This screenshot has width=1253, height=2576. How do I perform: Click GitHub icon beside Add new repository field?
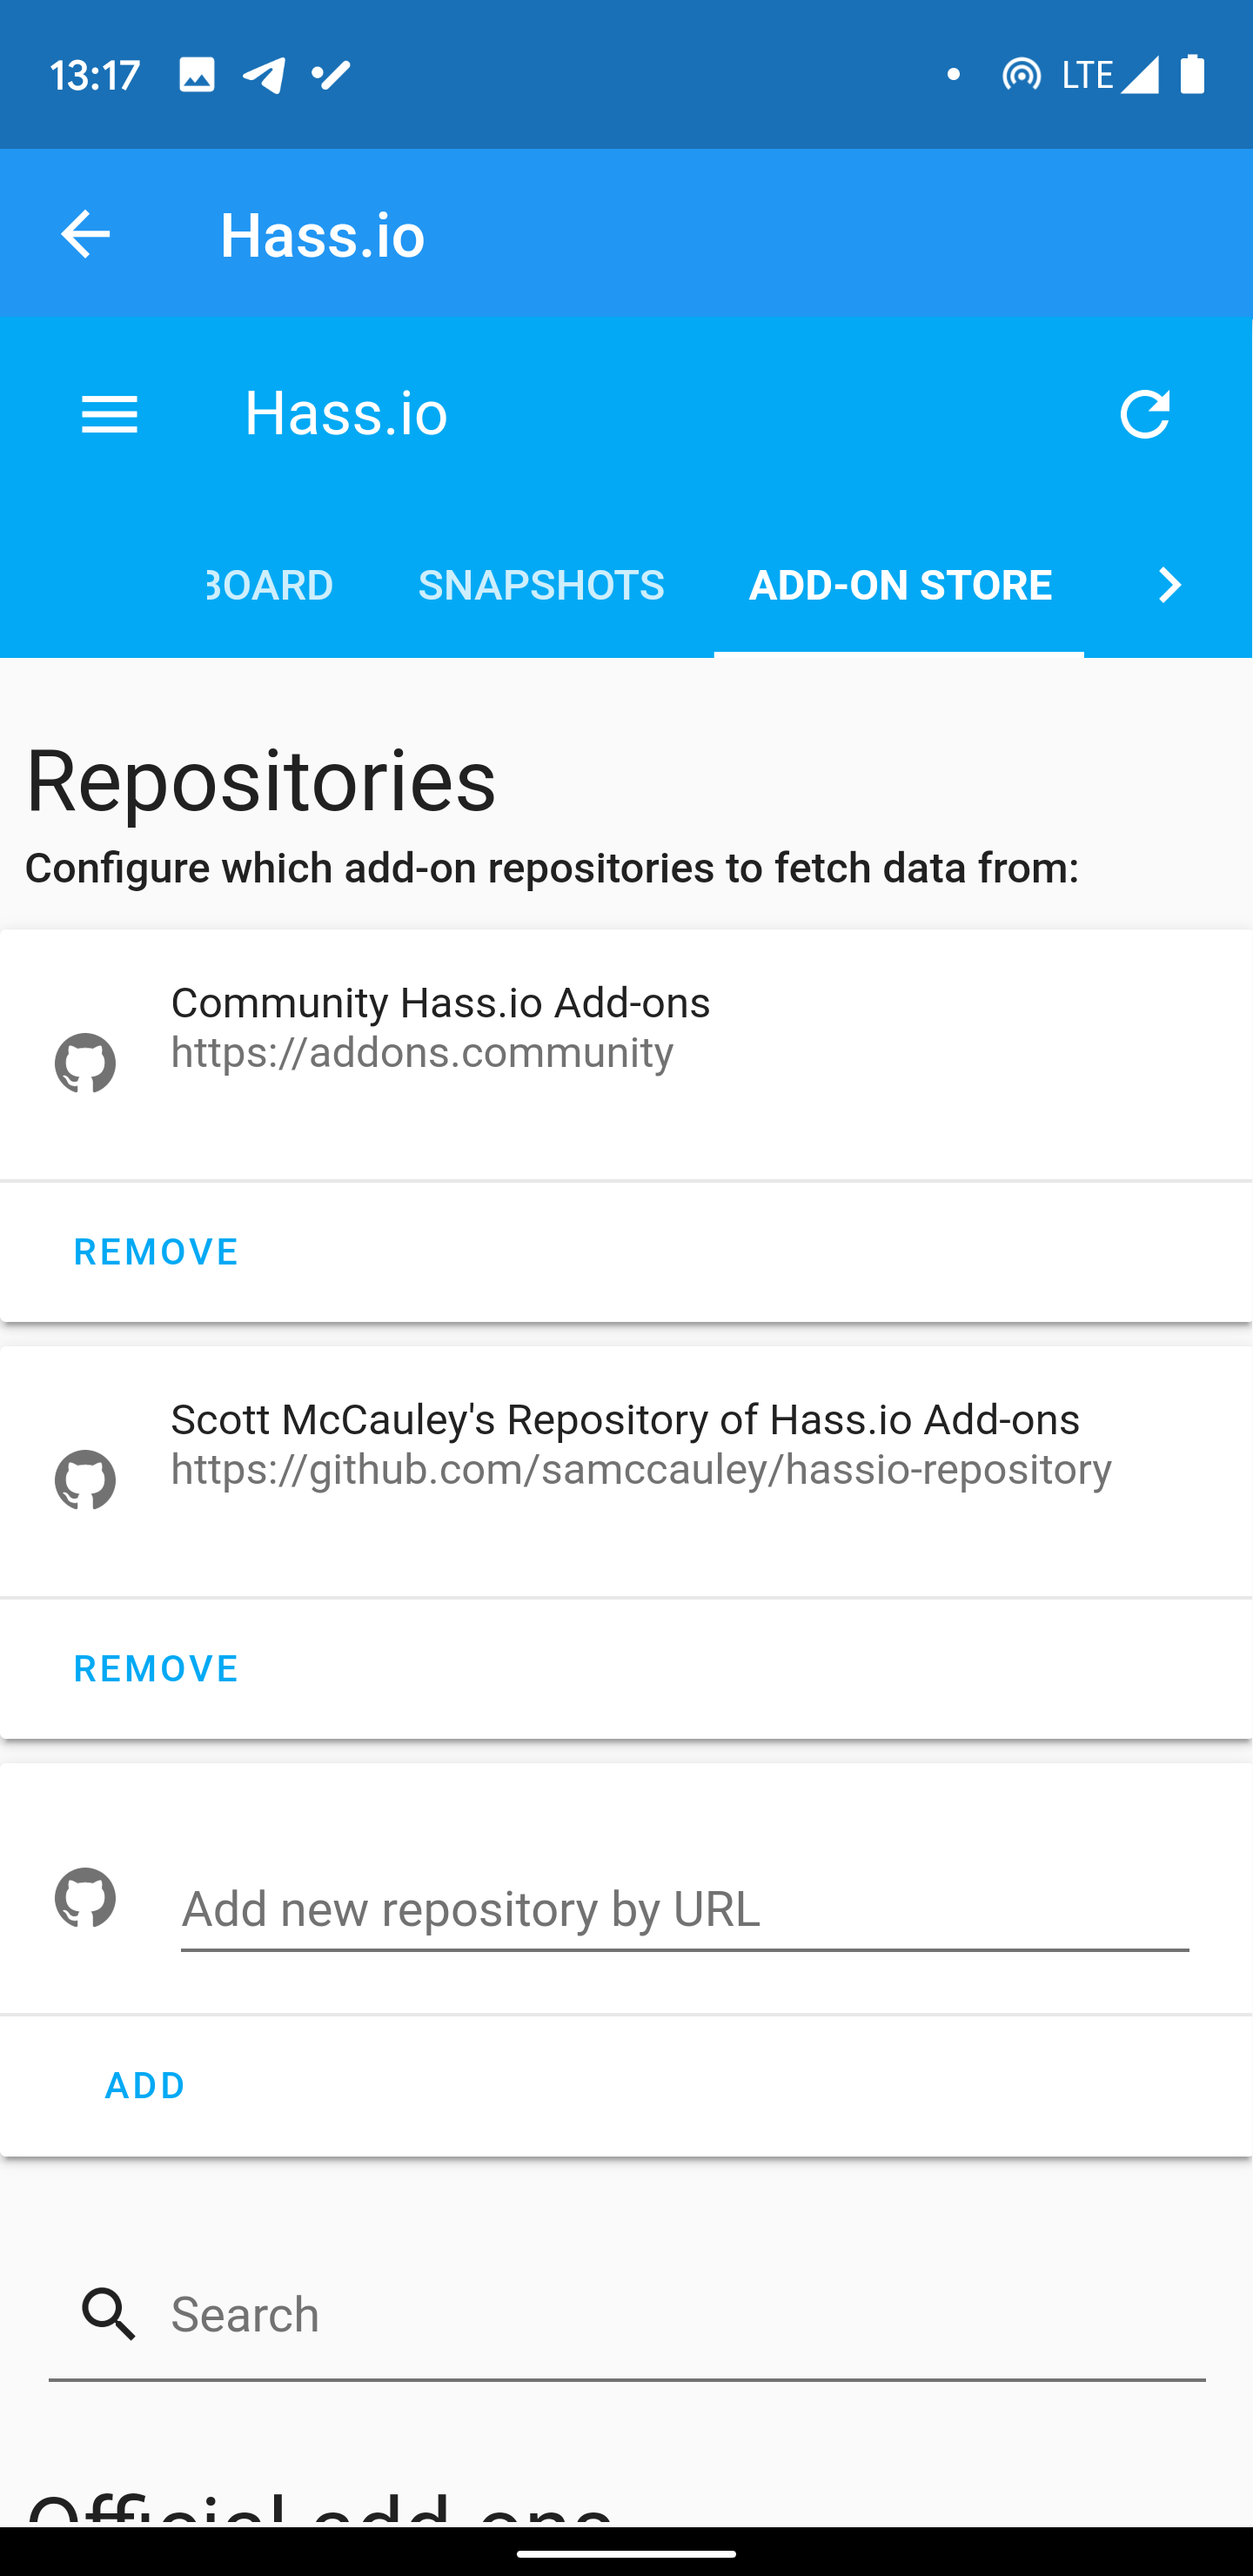[85, 1896]
